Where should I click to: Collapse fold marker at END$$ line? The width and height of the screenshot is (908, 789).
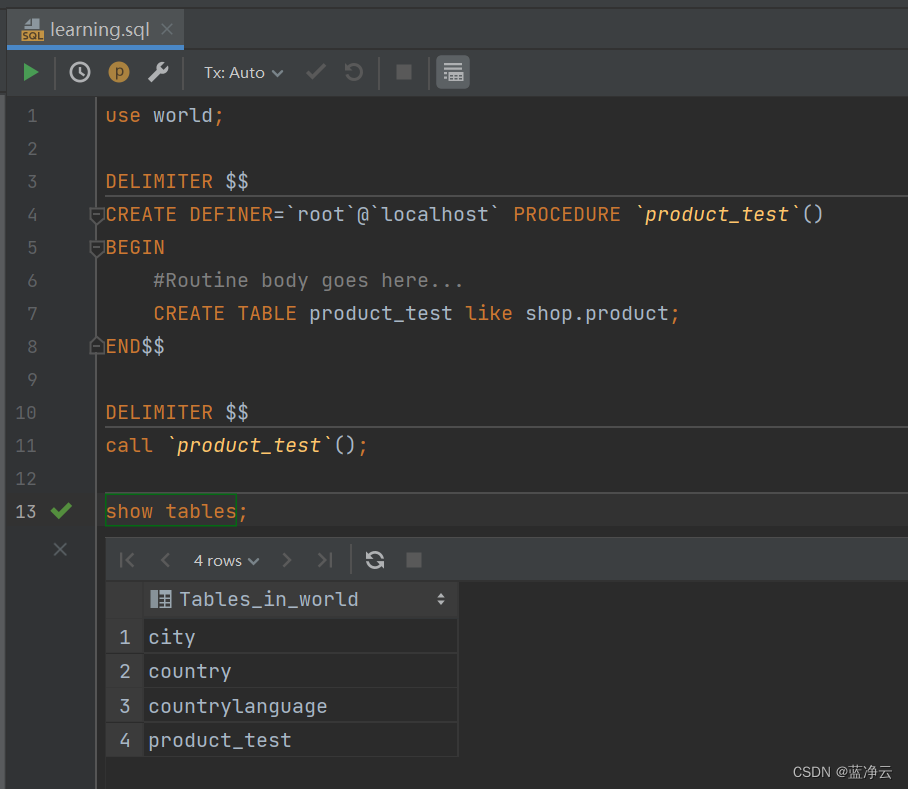(x=97, y=346)
